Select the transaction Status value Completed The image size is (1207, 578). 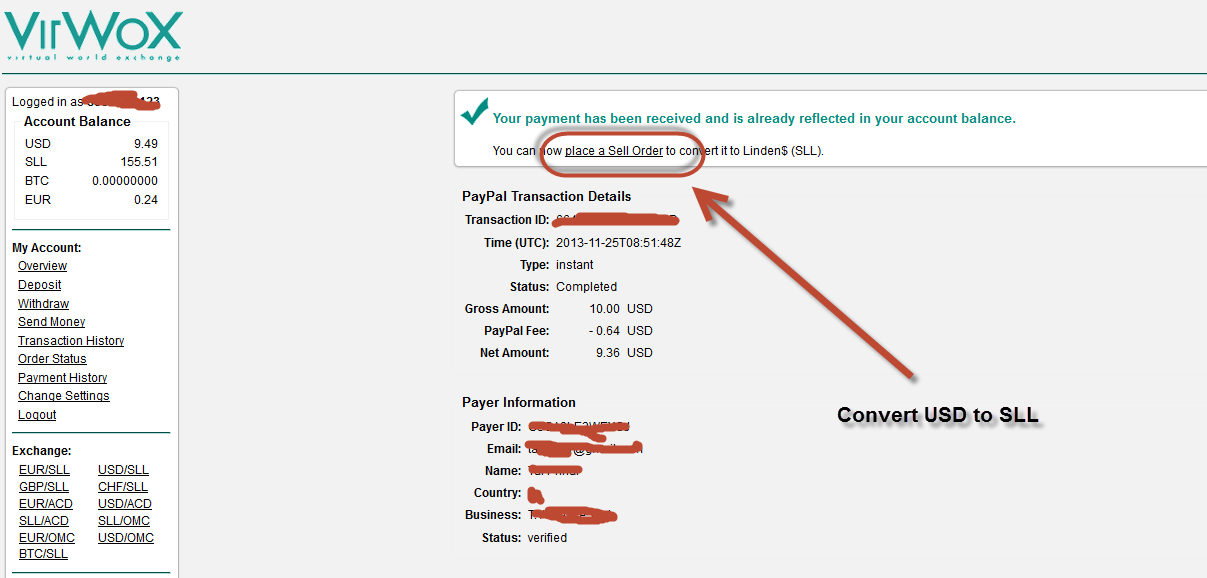click(x=586, y=287)
